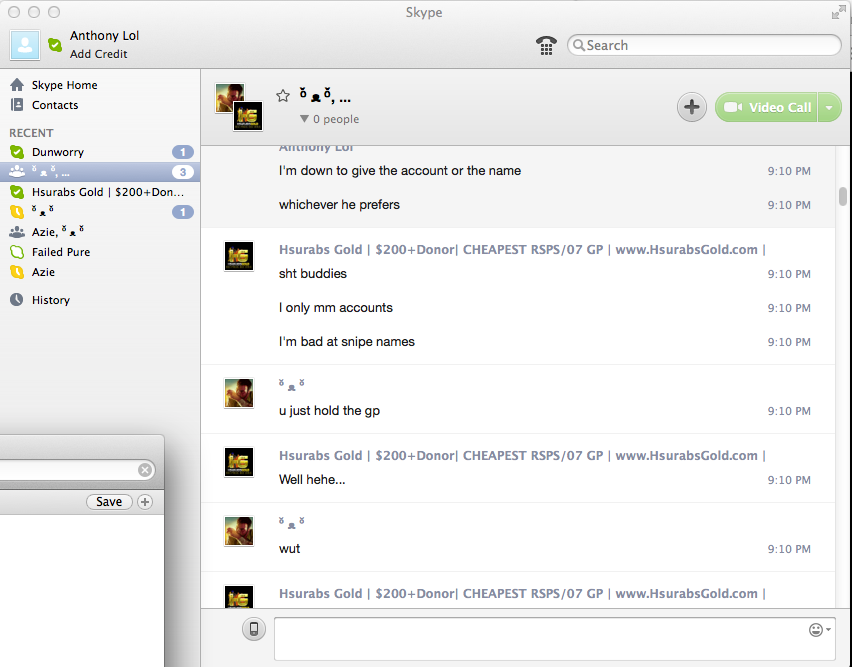
Task: Click the Contacts book icon
Action: point(17,105)
